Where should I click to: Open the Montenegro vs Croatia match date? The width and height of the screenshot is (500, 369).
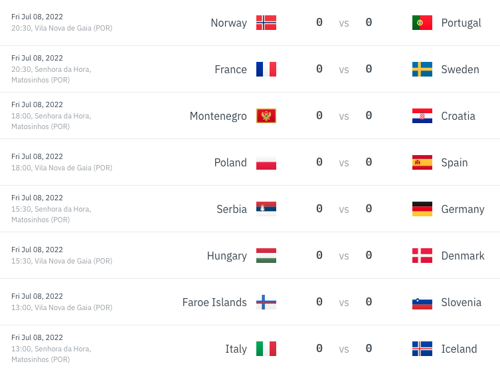pyautogui.click(x=37, y=105)
